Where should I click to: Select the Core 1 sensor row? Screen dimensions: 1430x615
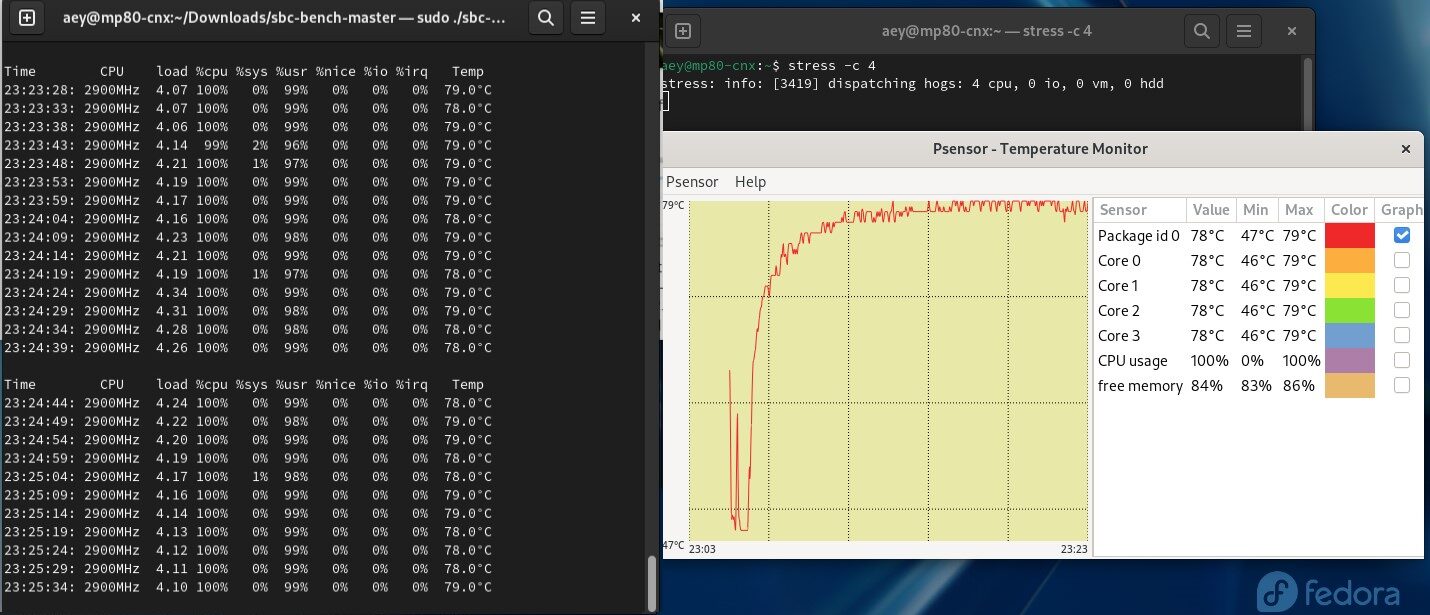(x=1259, y=285)
